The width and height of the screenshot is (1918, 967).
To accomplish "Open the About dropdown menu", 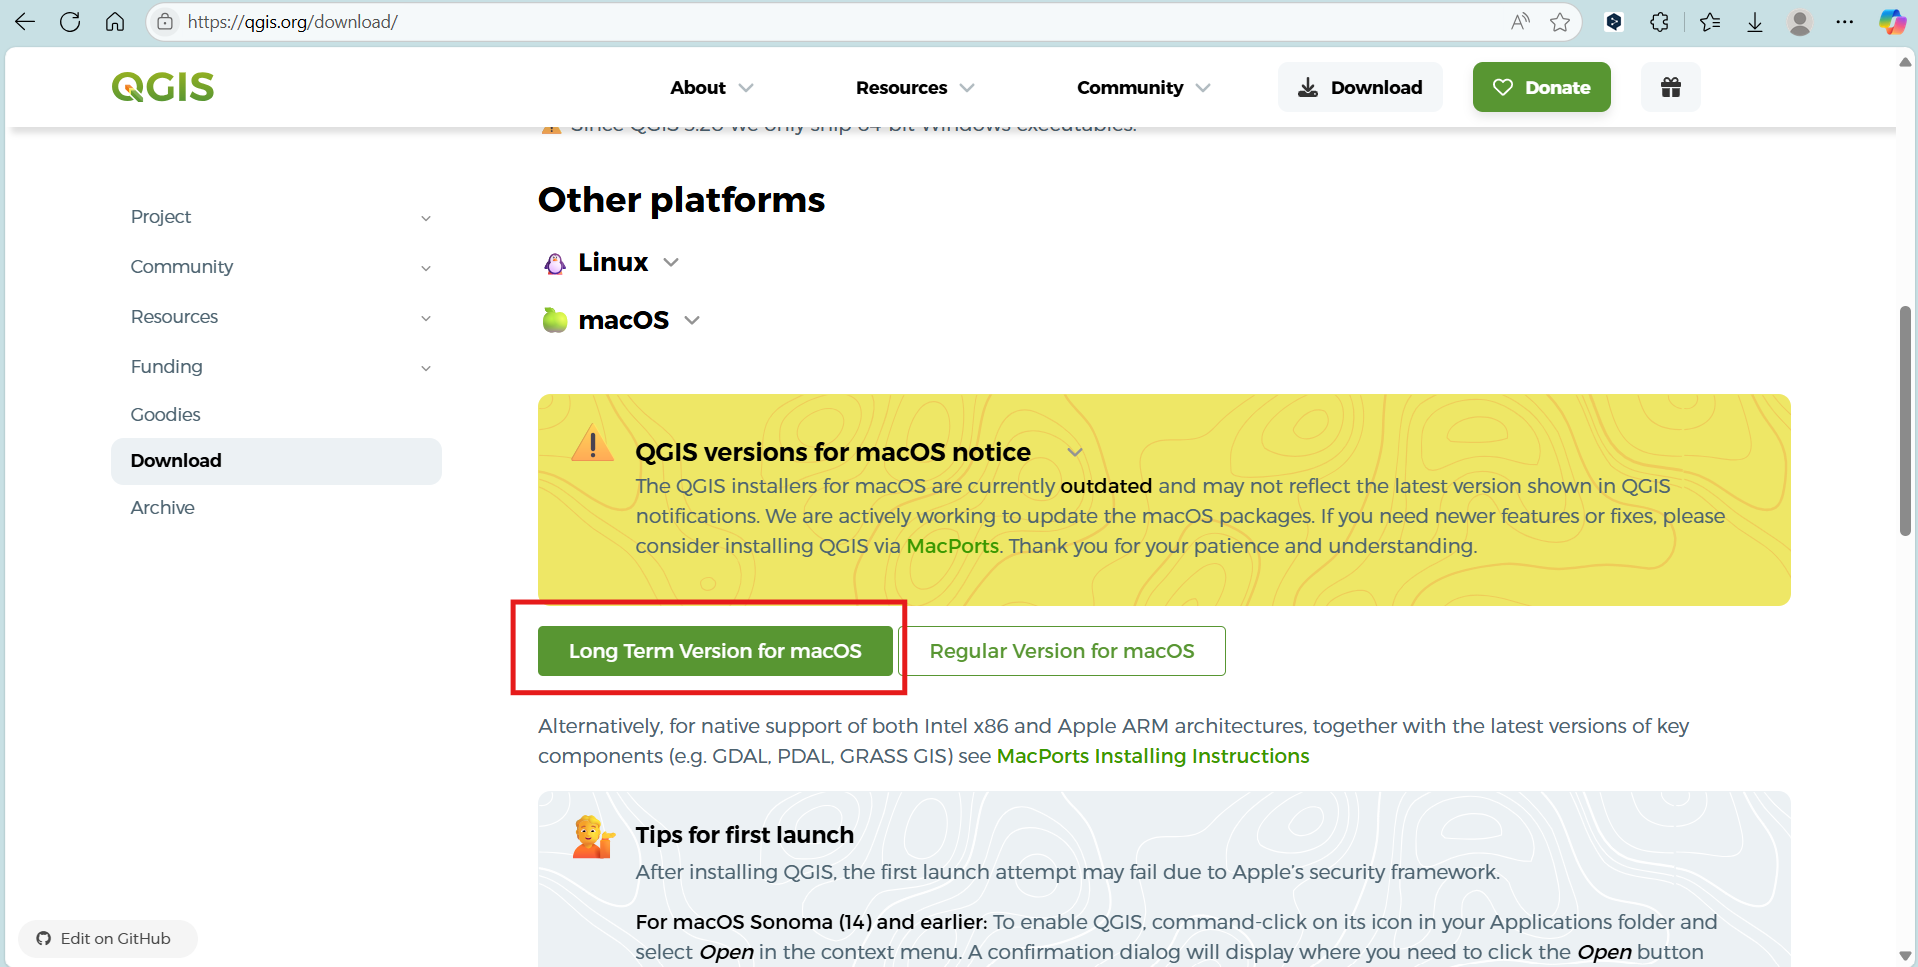I will pyautogui.click(x=711, y=88).
